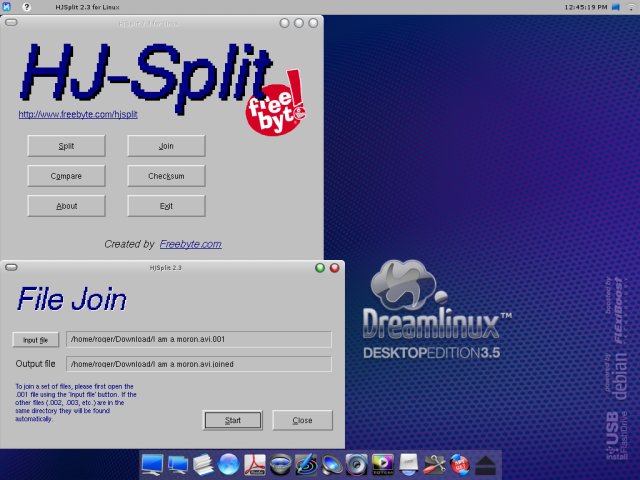Open the stacked papers file manager icon
This screenshot has width=640, height=480.
tap(203, 464)
